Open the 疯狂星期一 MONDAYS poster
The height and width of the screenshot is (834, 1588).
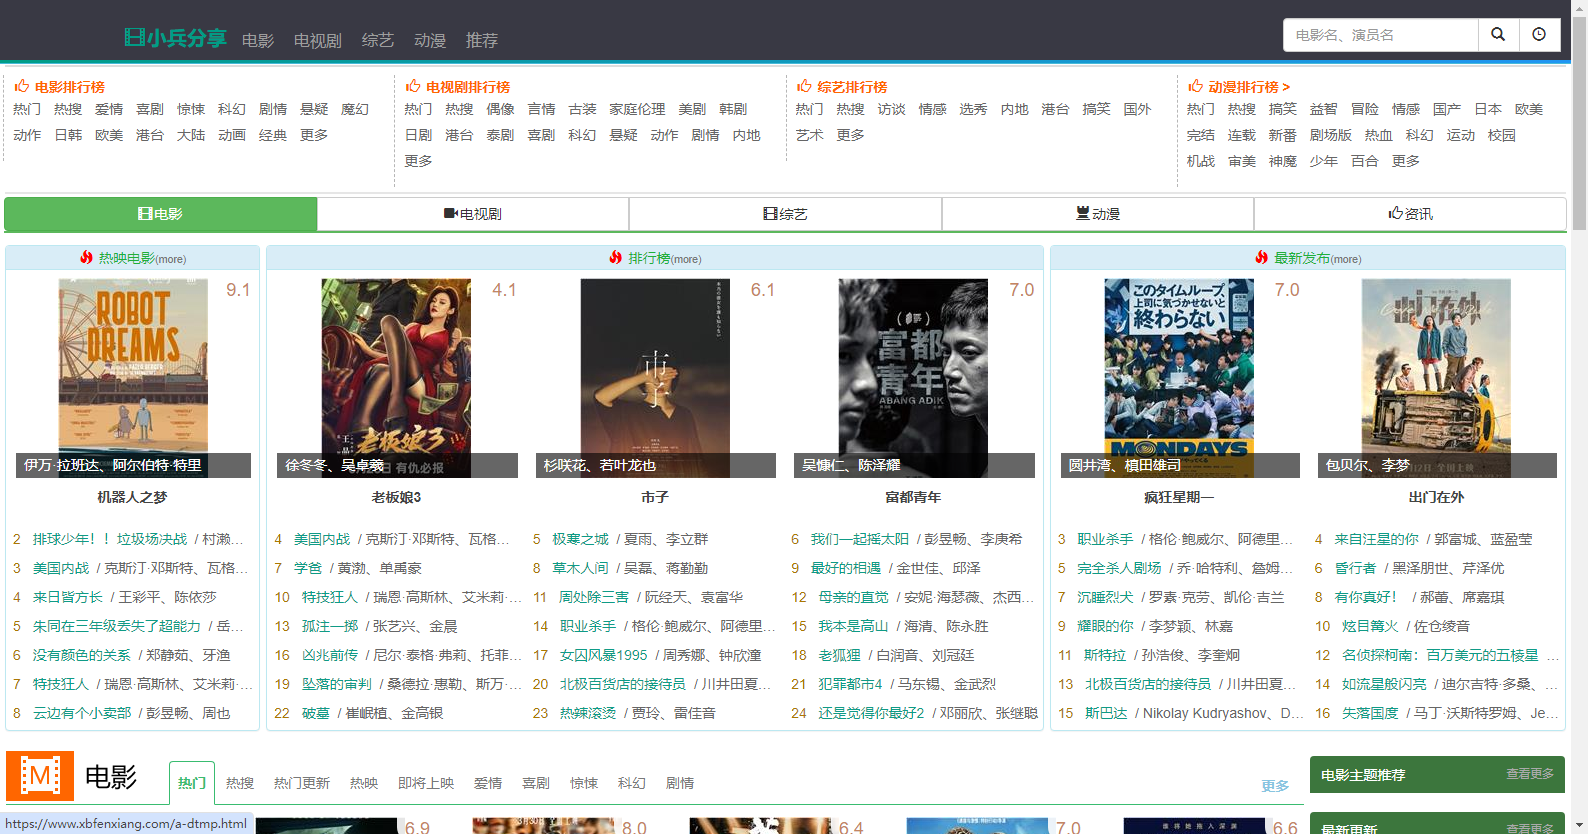click(x=1179, y=378)
